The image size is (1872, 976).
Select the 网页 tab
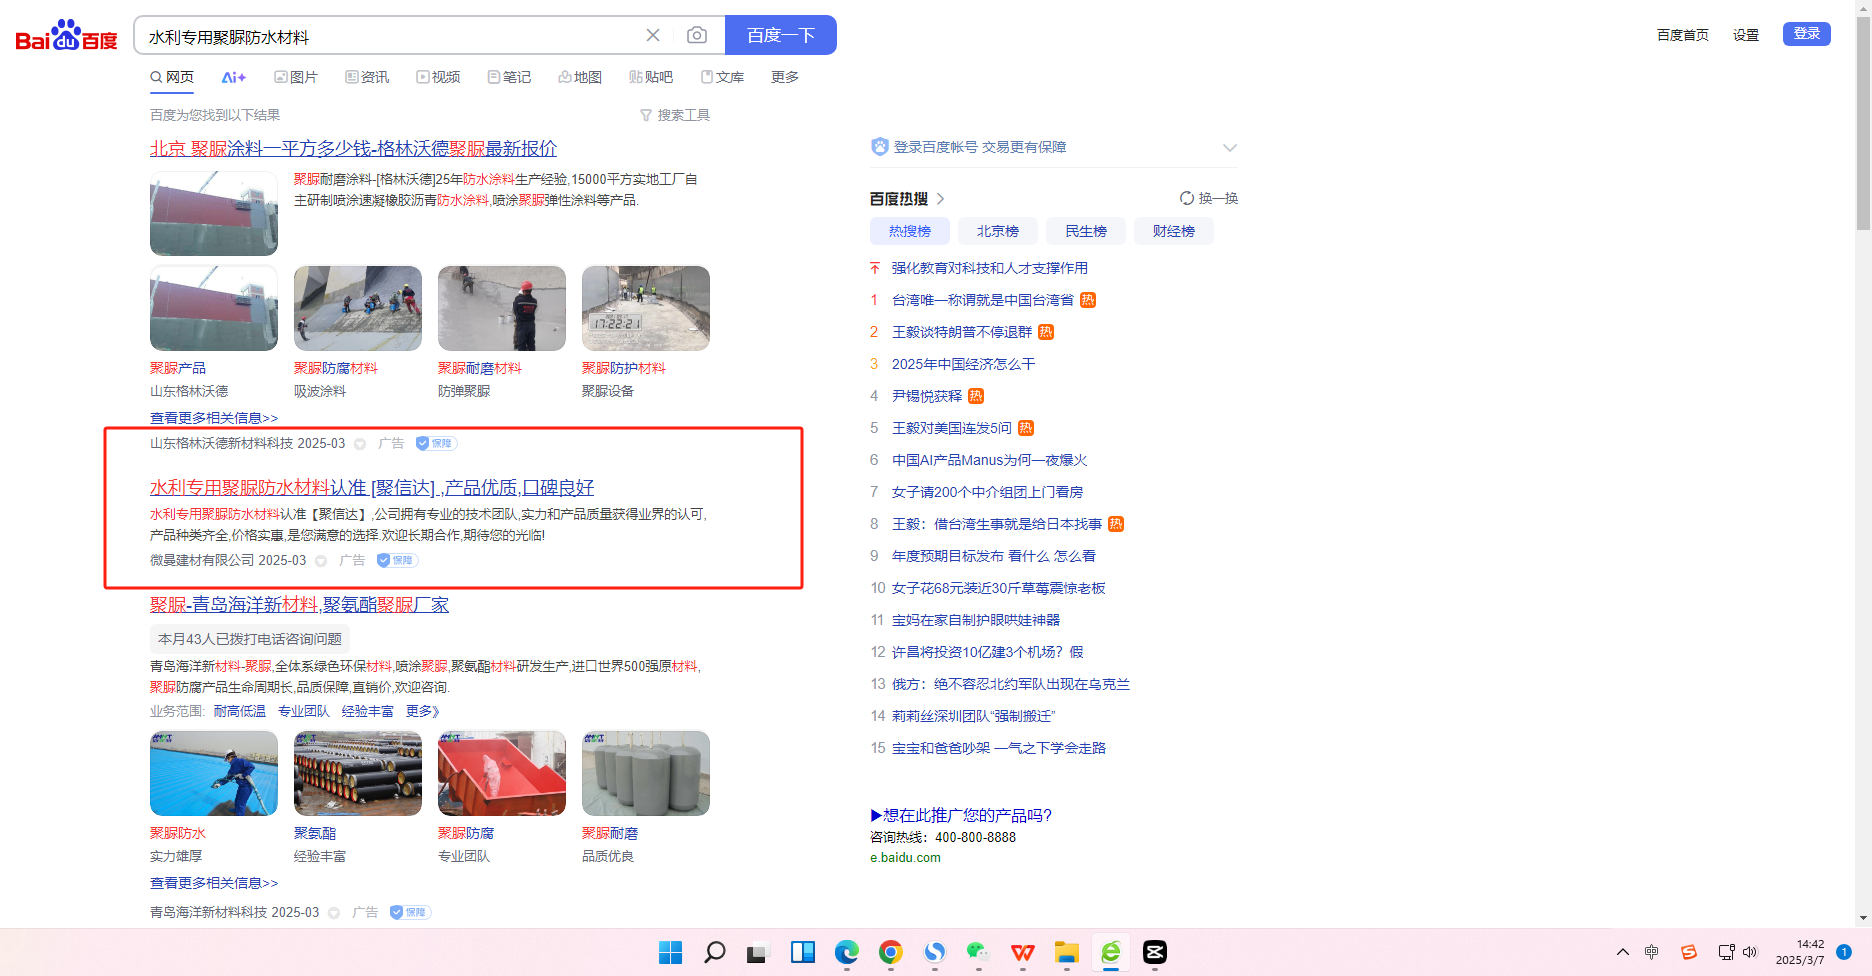(172, 77)
